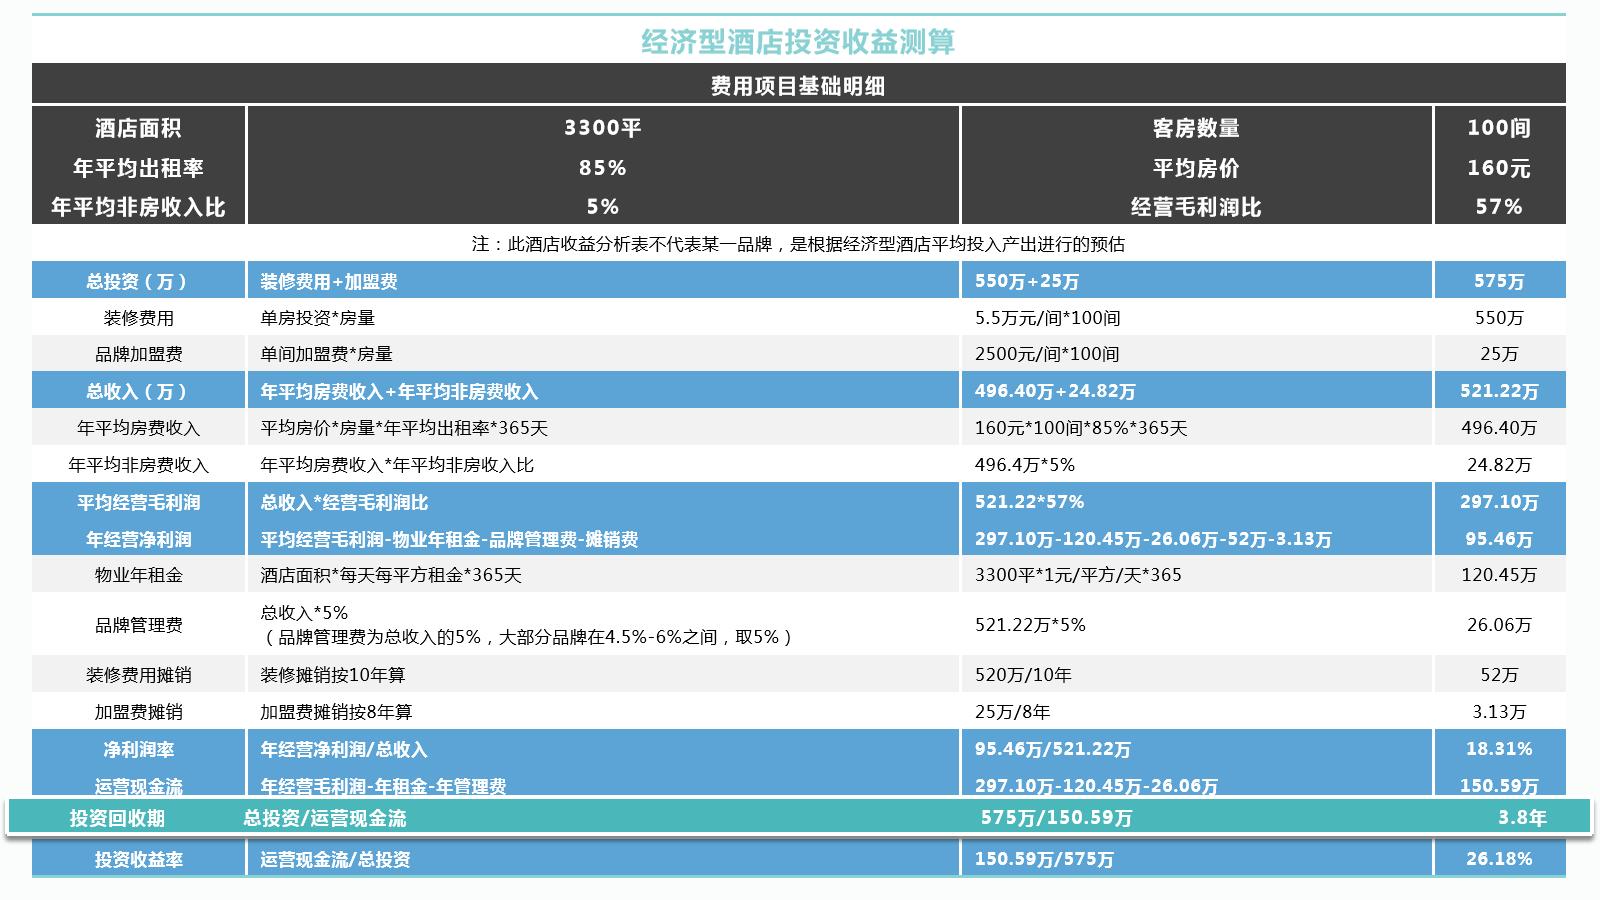This screenshot has height=900, width=1600.
Task: Click the 客房数量 cell
Action: tap(1195, 127)
